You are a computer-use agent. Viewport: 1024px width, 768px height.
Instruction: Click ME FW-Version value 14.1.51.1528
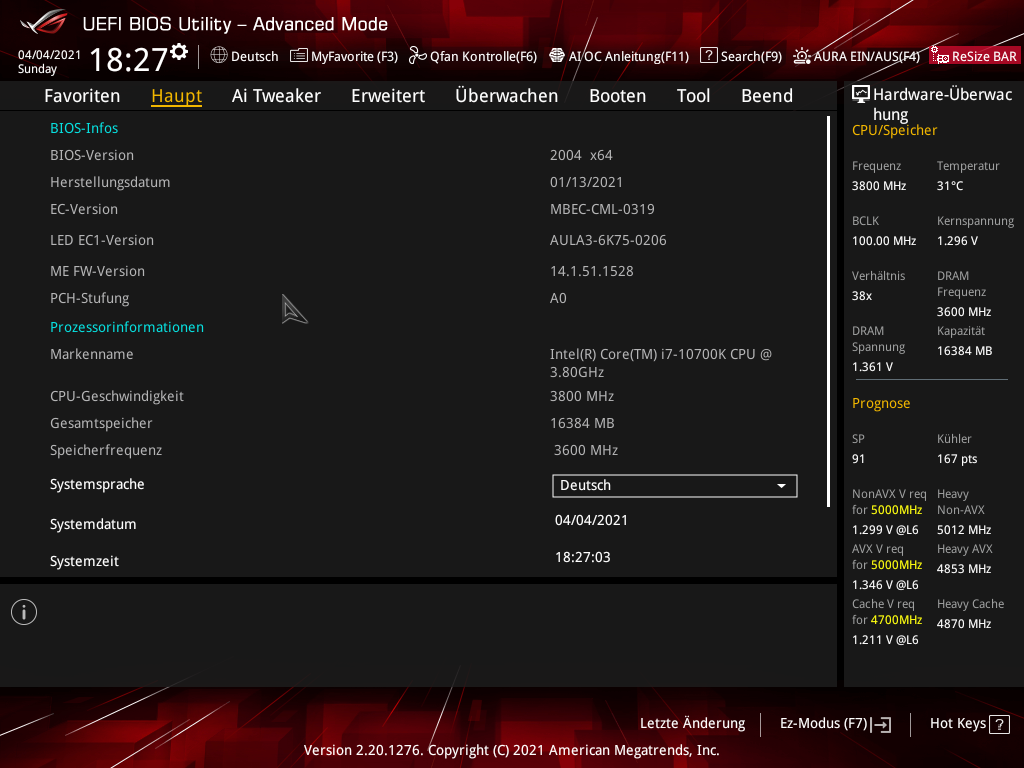click(x=592, y=271)
